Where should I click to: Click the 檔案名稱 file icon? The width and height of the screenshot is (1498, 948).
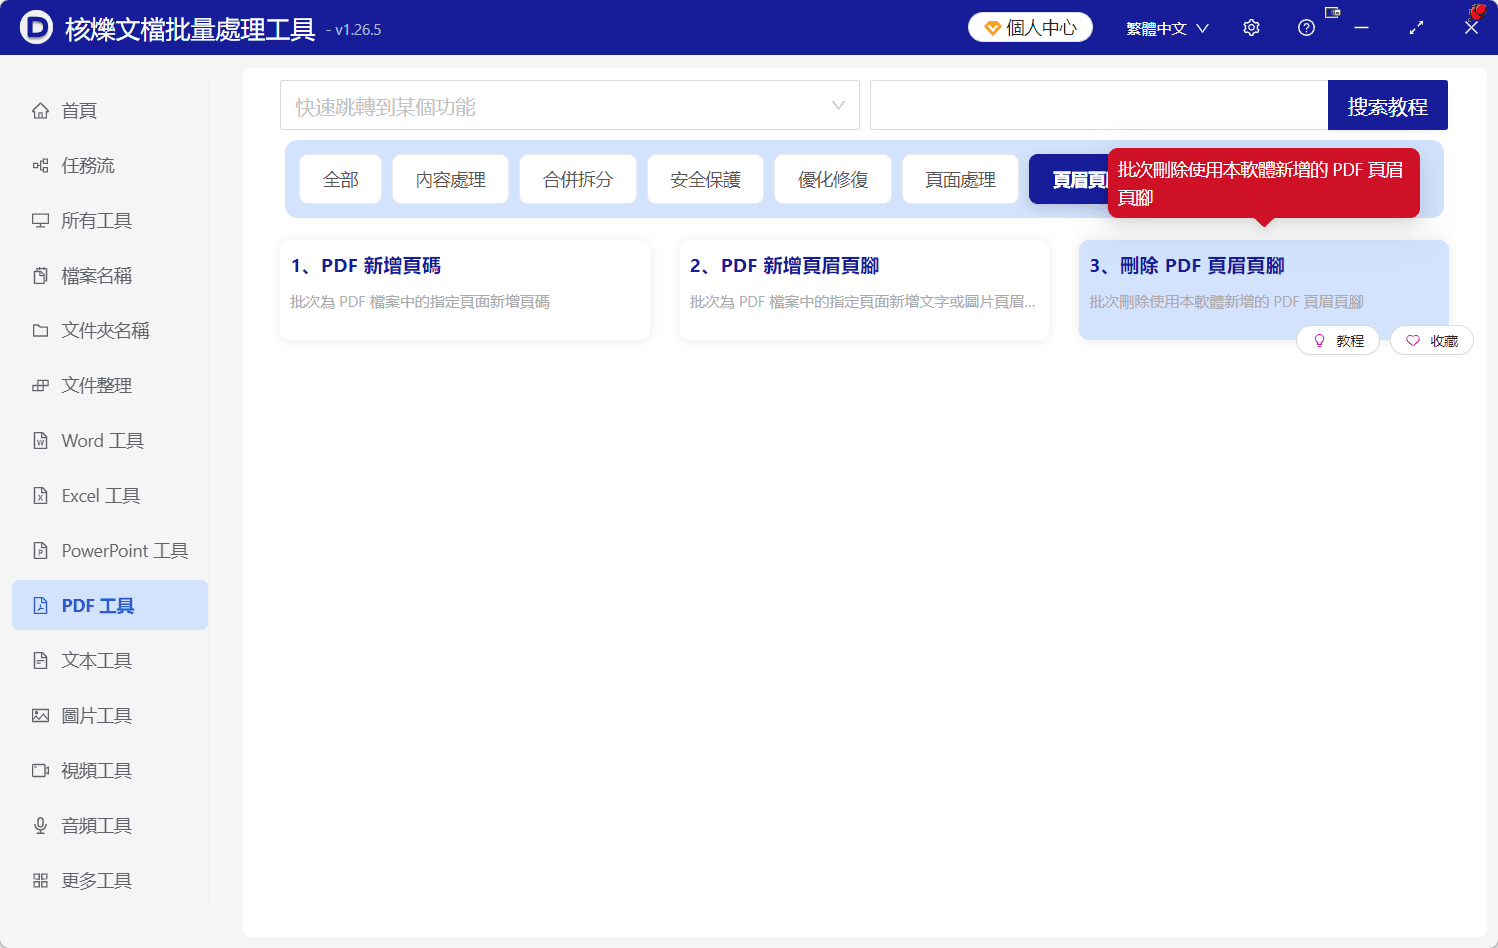pyautogui.click(x=40, y=275)
